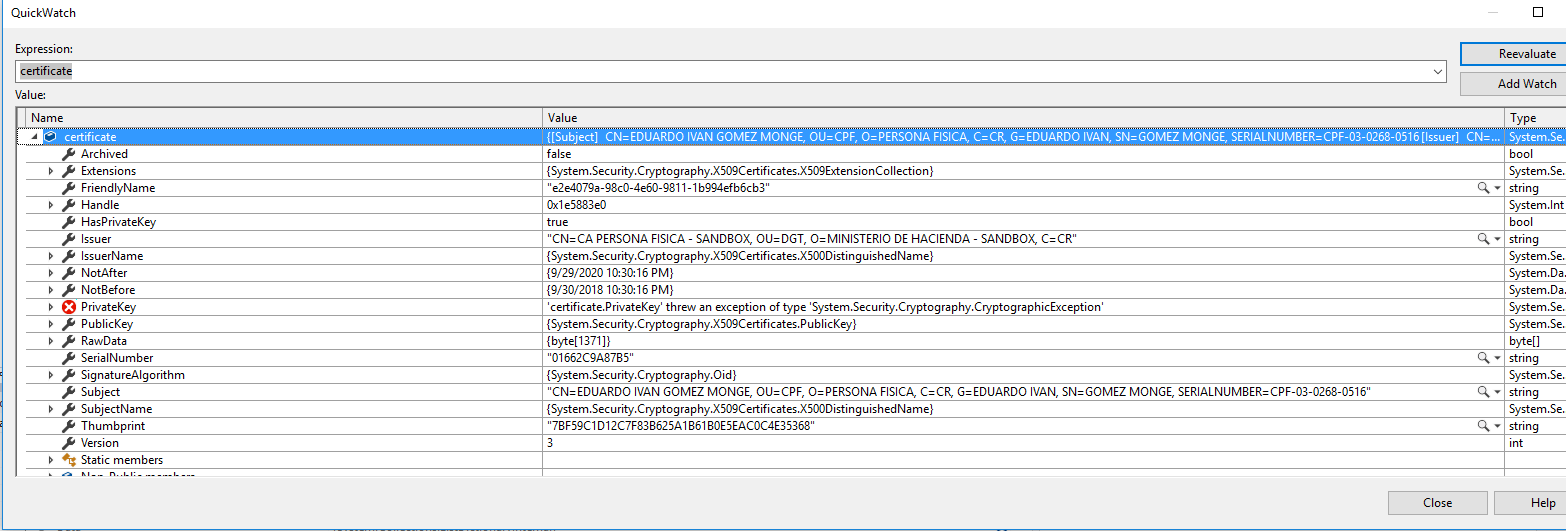
Task: Expand the PrivateKey exception node
Action: [x=51, y=307]
